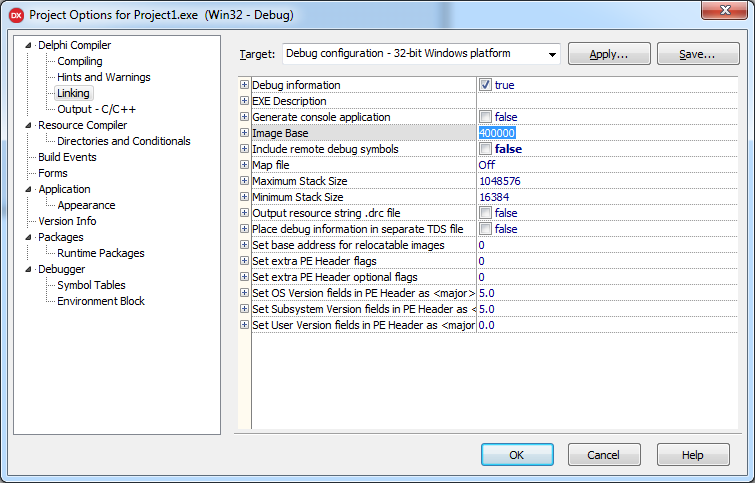
Task: Expand Generate console application row
Action: tap(244, 117)
